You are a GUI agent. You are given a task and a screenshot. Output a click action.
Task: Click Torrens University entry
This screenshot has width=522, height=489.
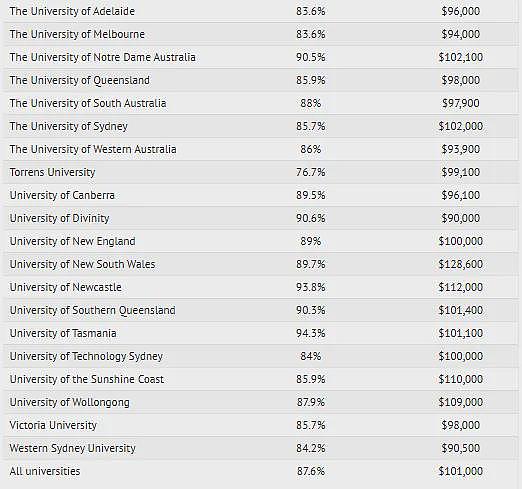pyautogui.click(x=52, y=172)
